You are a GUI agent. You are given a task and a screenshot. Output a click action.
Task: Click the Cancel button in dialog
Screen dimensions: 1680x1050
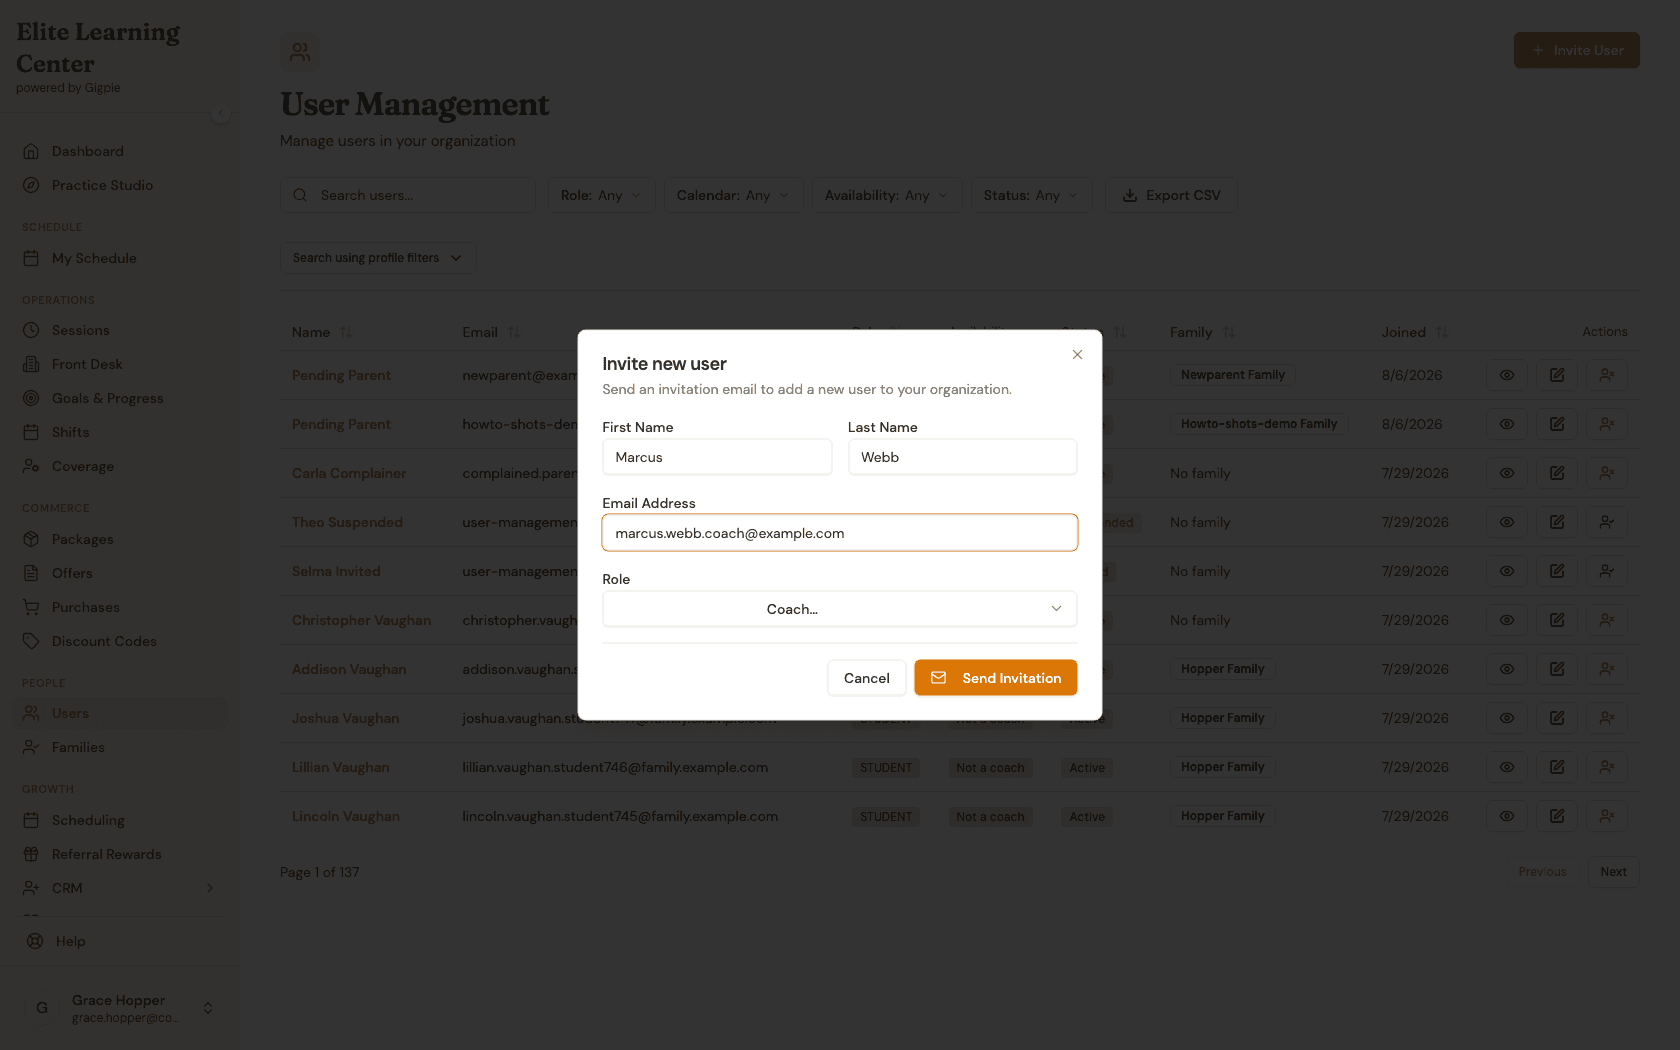tap(866, 678)
